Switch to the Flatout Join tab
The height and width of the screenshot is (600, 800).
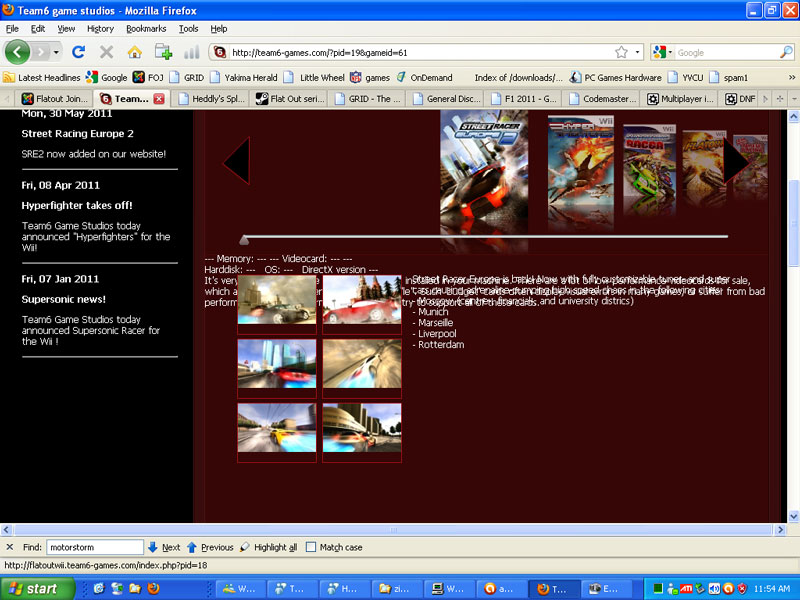[55, 98]
